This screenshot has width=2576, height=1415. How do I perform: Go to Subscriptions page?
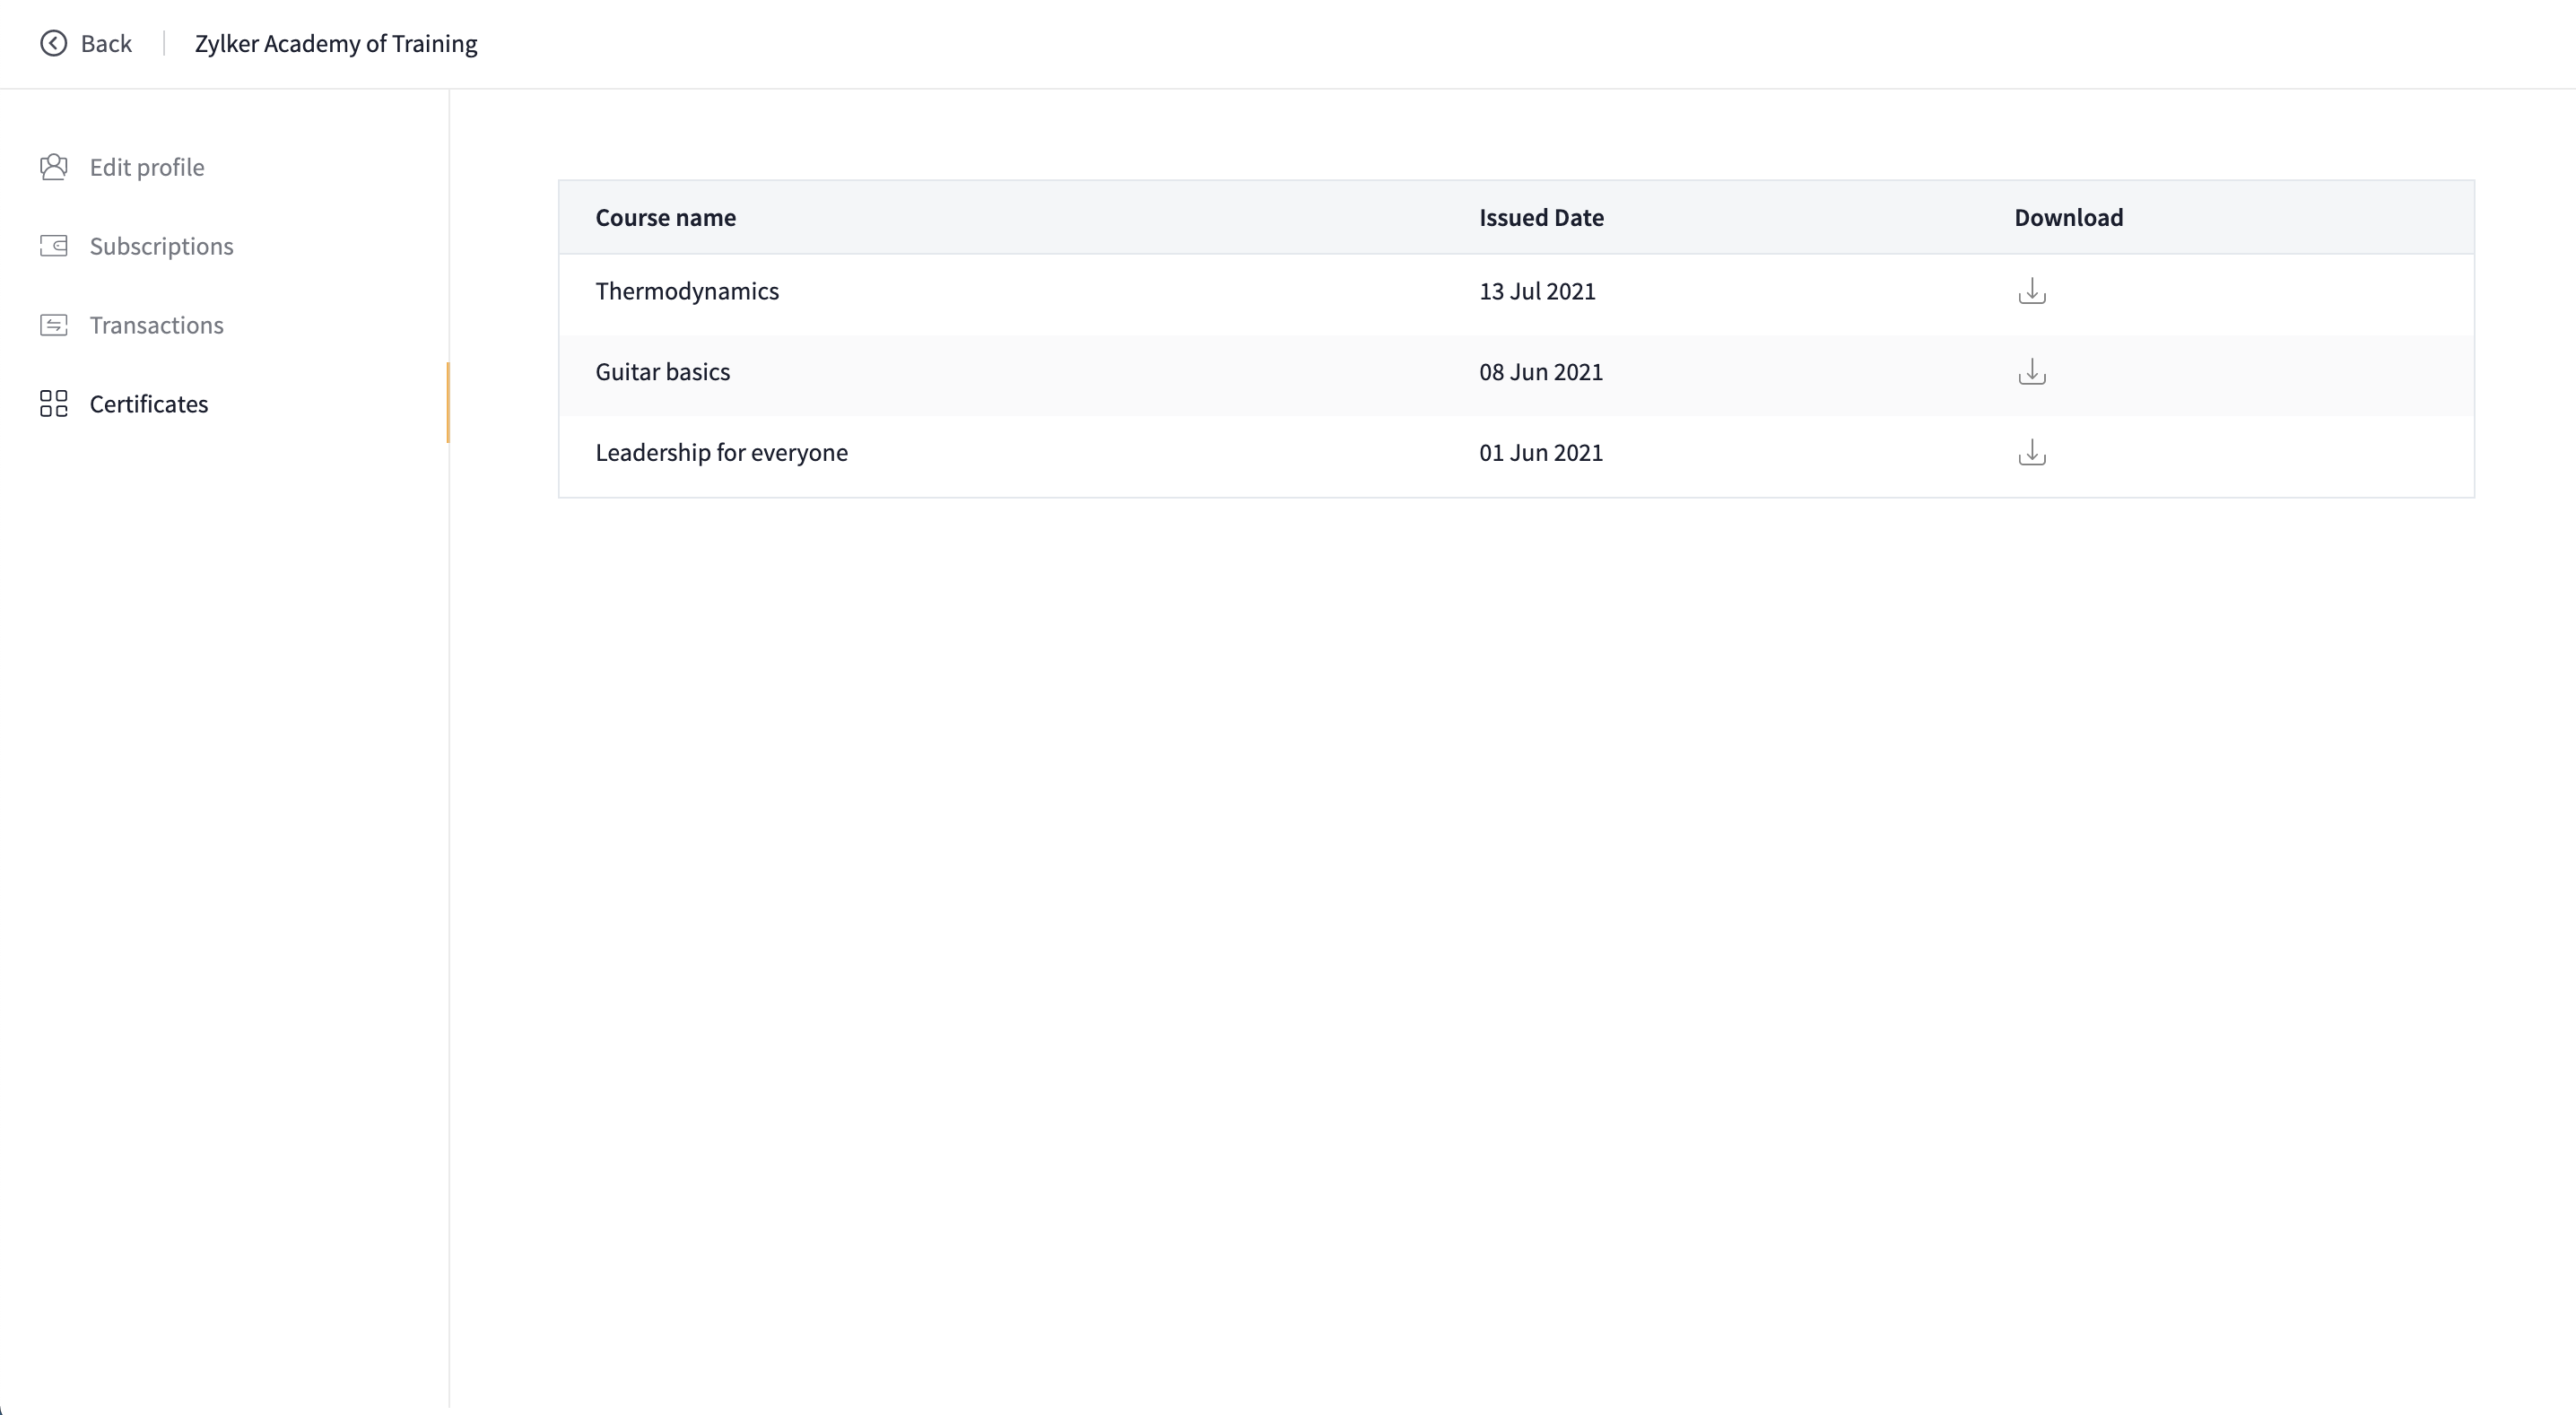point(161,246)
